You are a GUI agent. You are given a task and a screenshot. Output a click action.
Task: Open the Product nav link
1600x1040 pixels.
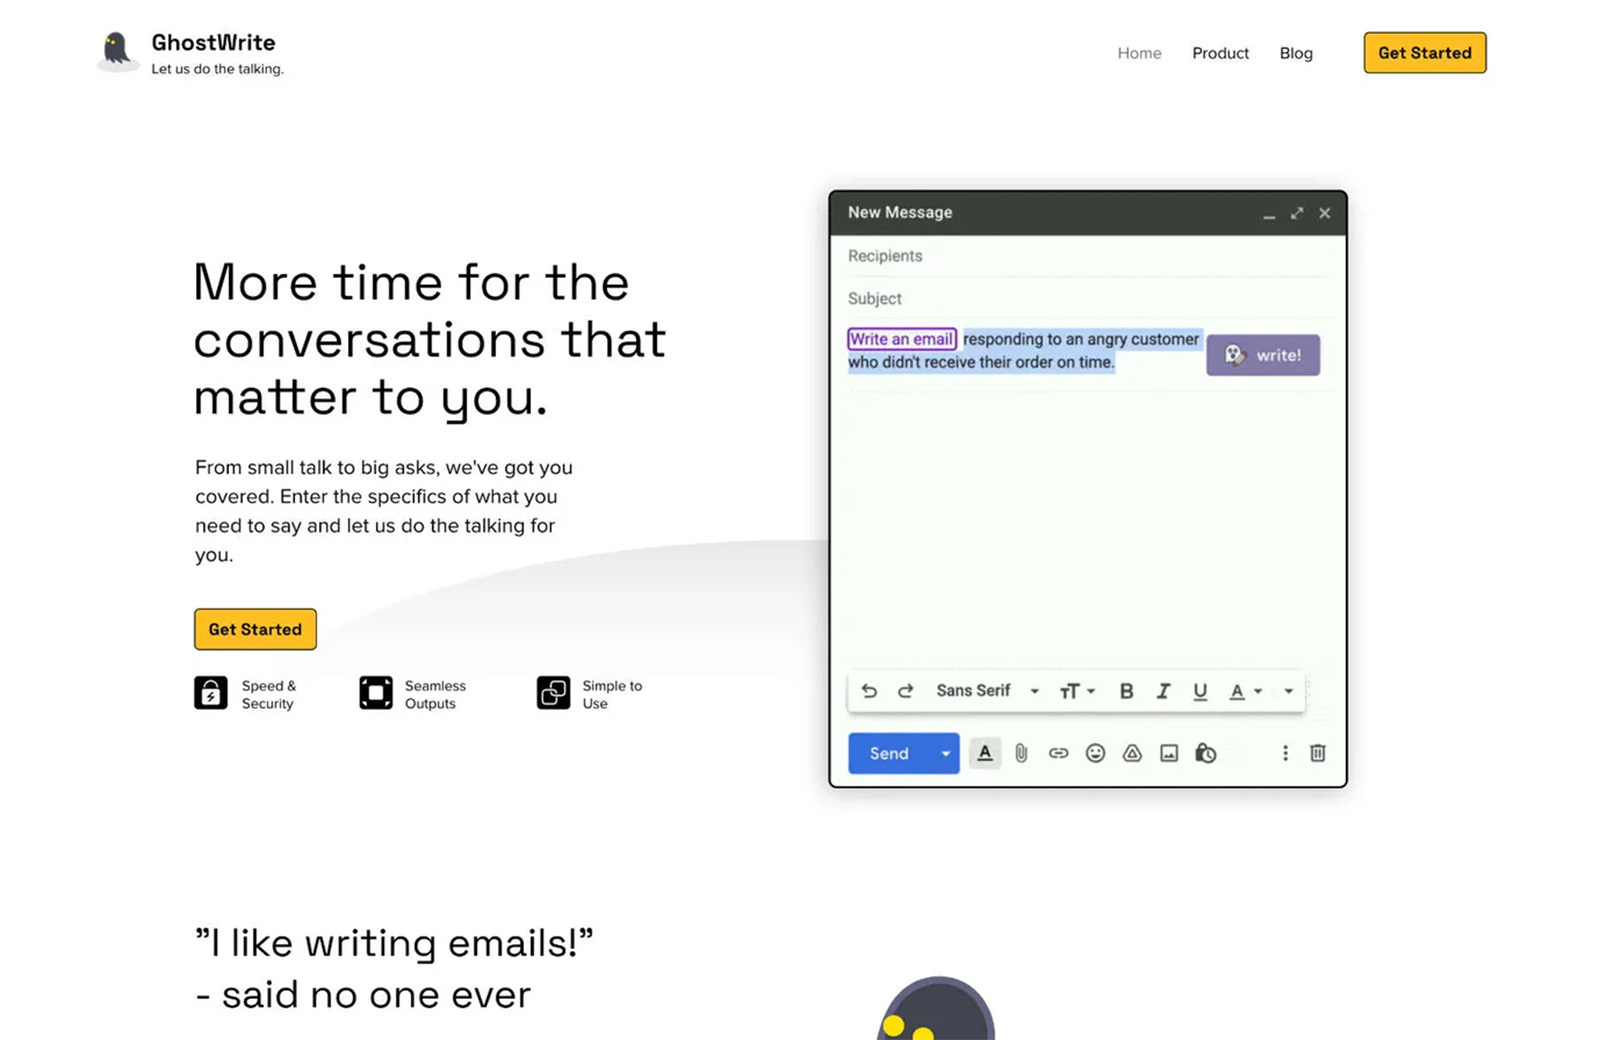point(1220,53)
